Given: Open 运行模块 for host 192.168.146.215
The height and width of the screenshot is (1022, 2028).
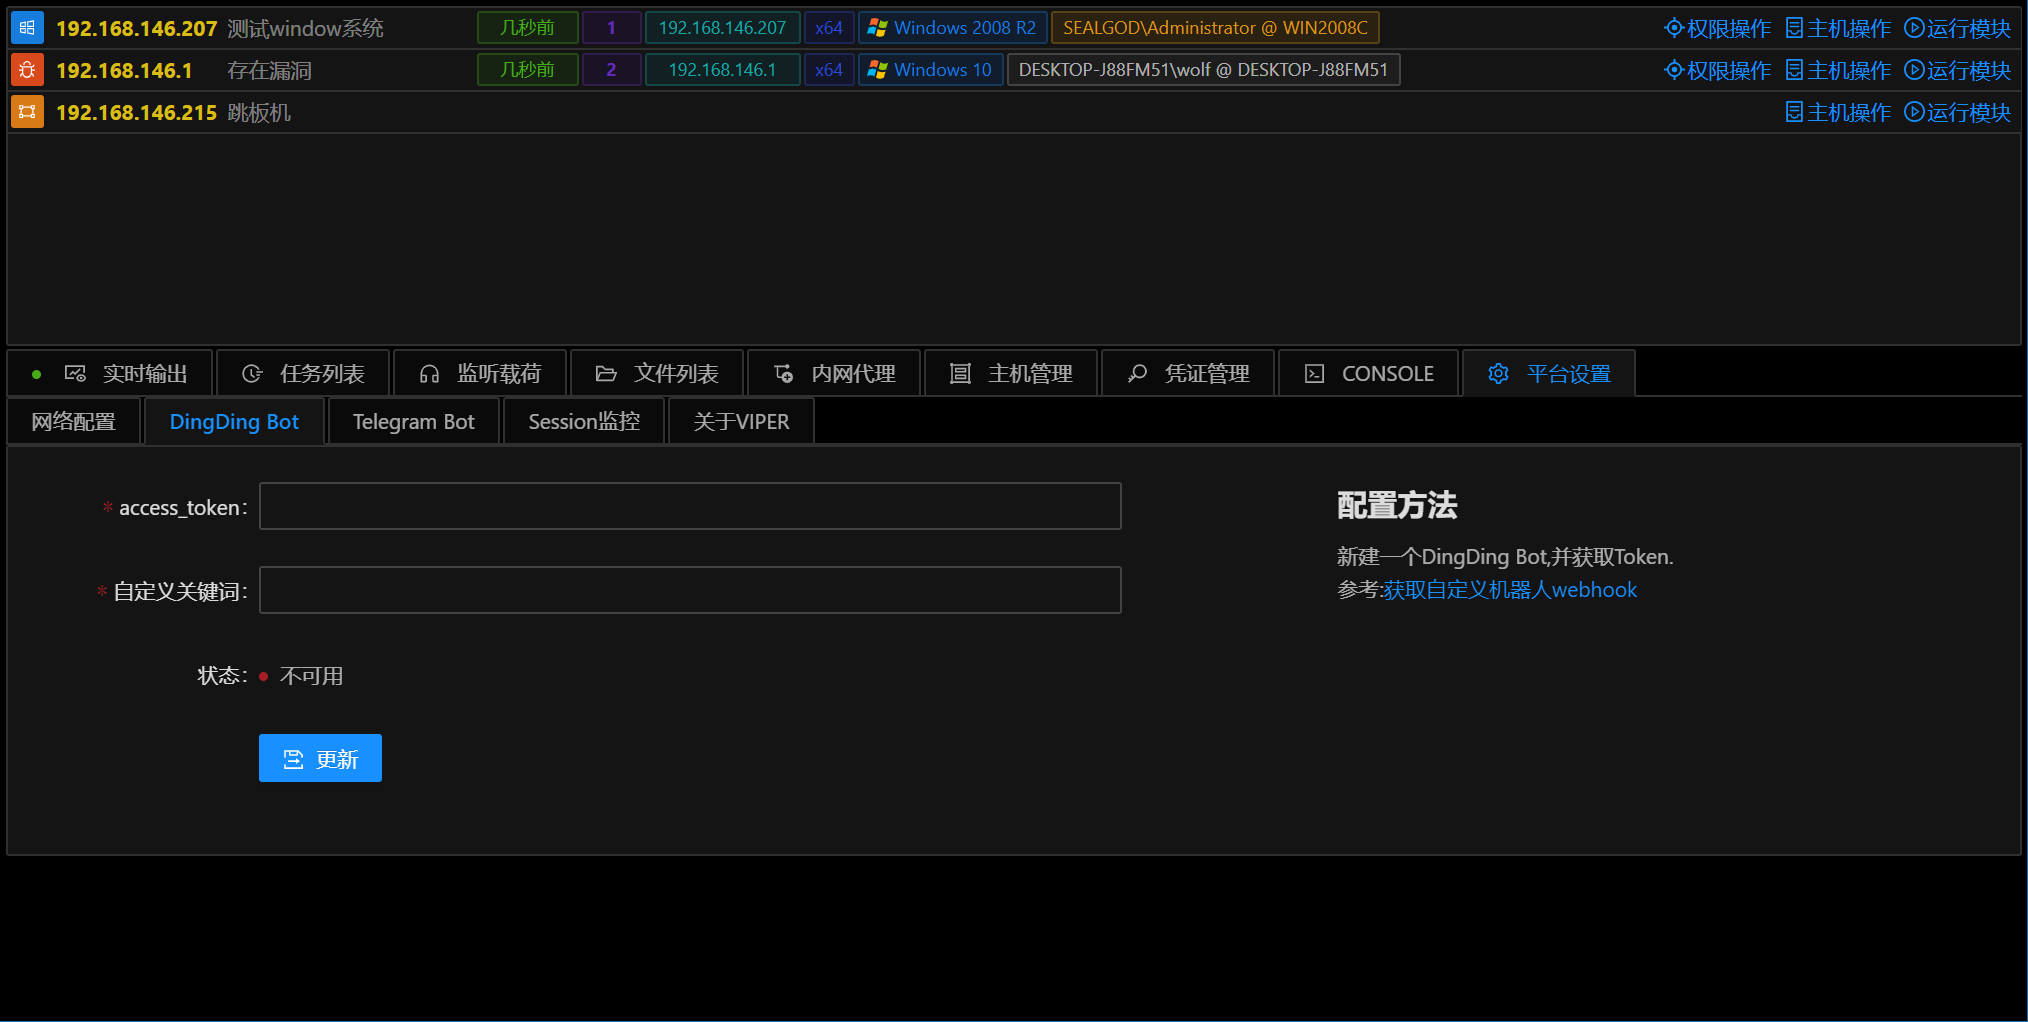Looking at the screenshot, I should pyautogui.click(x=1957, y=112).
